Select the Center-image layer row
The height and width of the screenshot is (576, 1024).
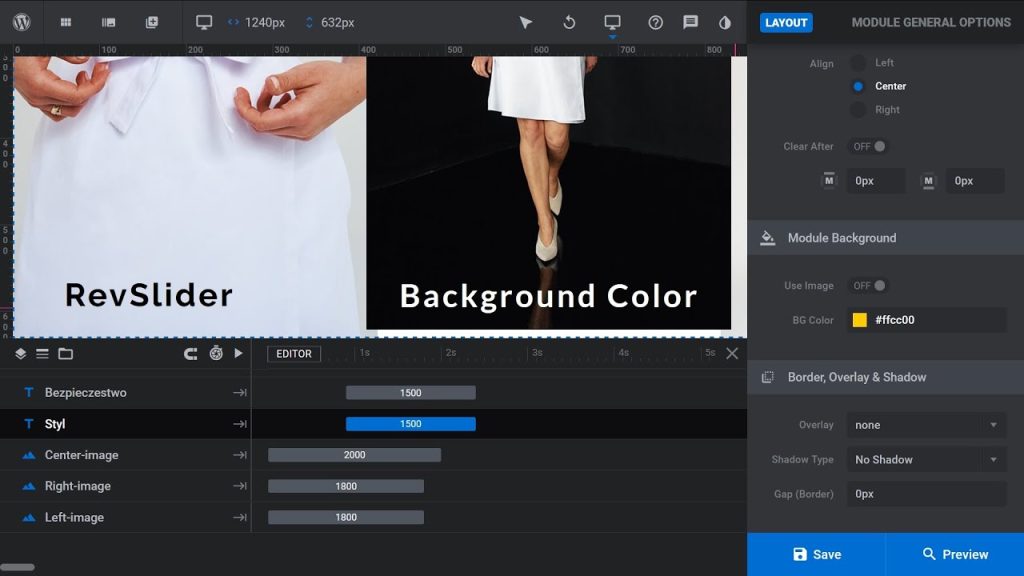click(125, 455)
